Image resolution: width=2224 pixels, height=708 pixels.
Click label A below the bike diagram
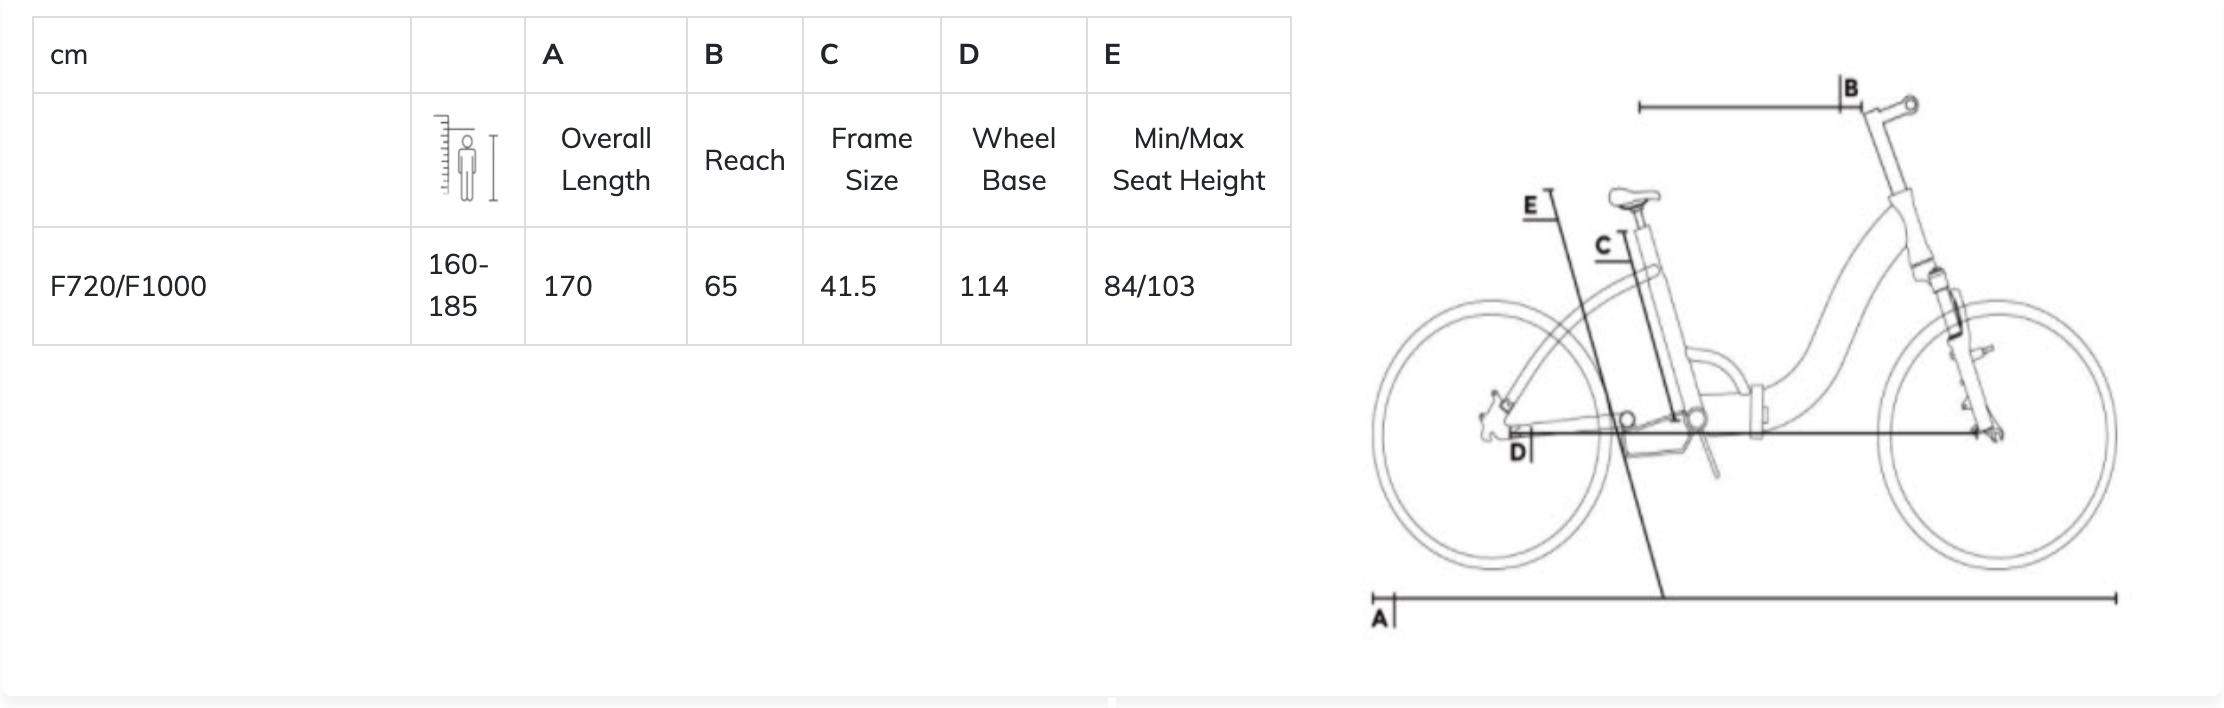coord(1381,618)
